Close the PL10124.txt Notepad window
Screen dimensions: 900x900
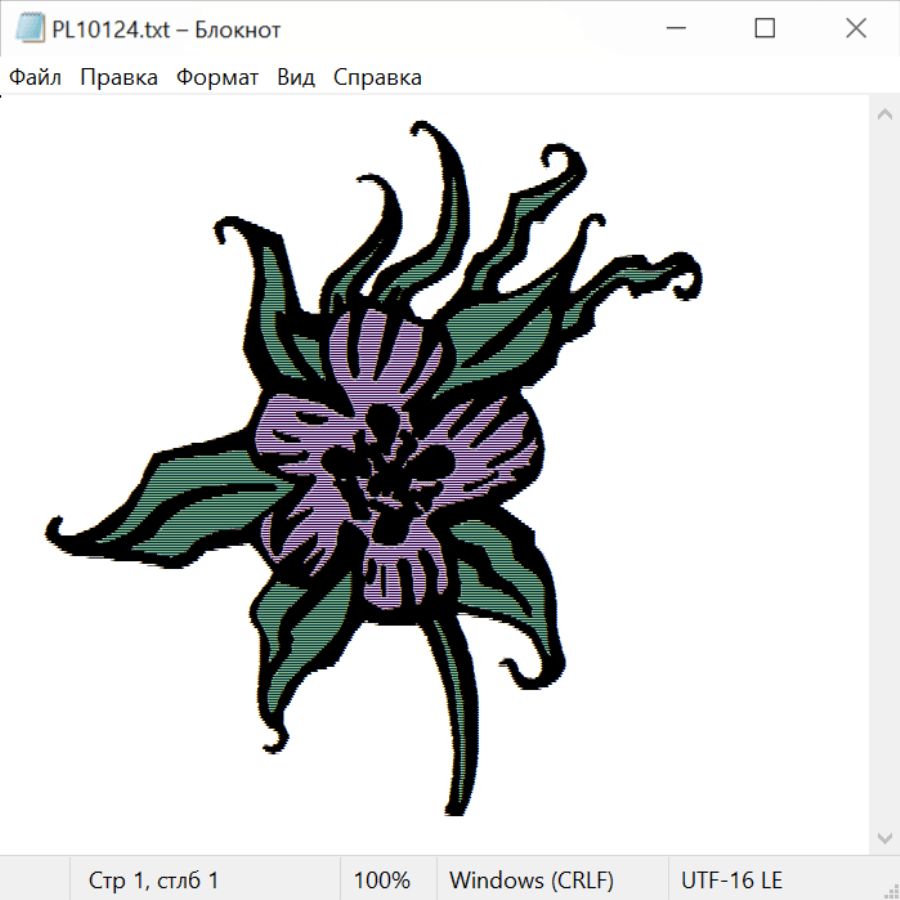pos(855,29)
